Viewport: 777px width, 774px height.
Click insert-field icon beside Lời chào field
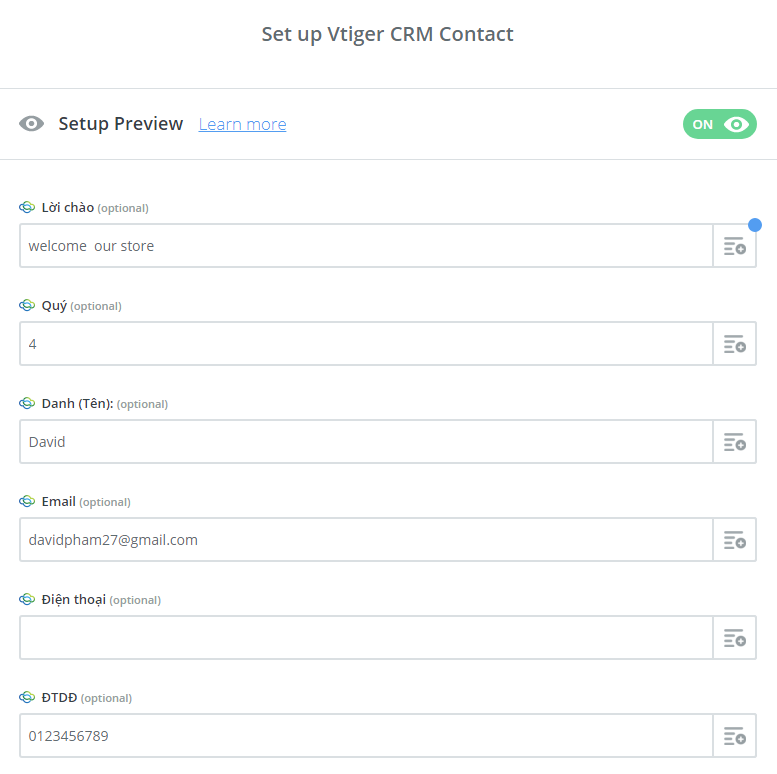pyautogui.click(x=735, y=246)
